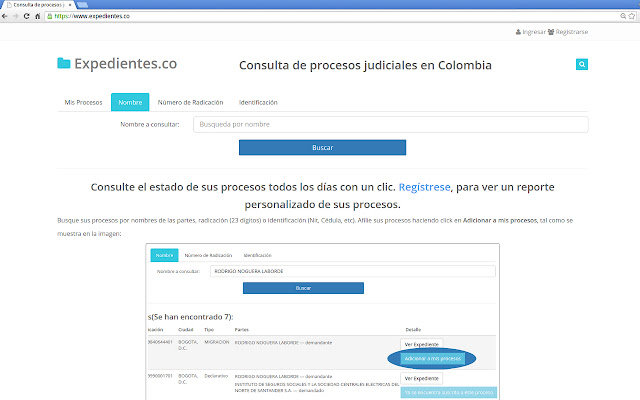The image size is (640, 400).
Task: Click the teal search icon button
Action: coord(582,64)
